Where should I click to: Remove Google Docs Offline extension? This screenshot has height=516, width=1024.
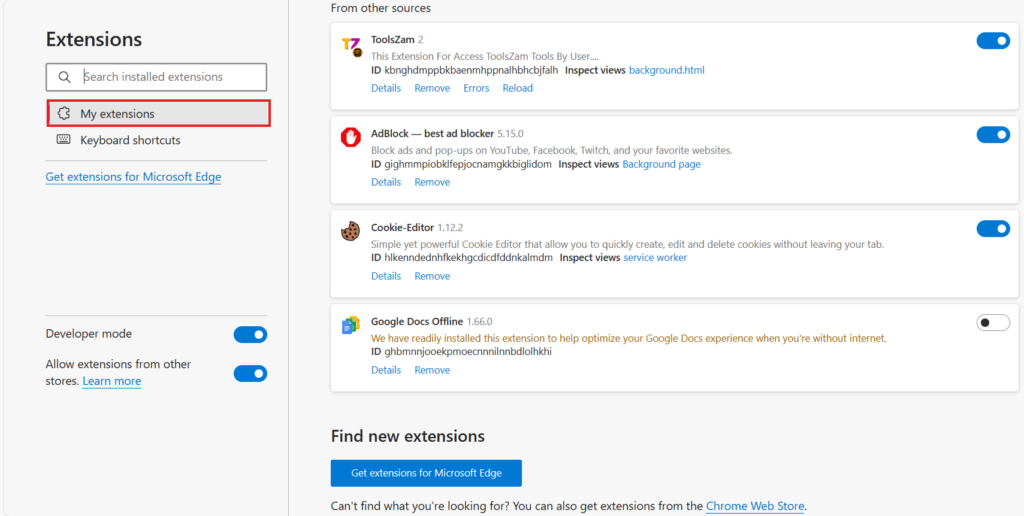(432, 370)
